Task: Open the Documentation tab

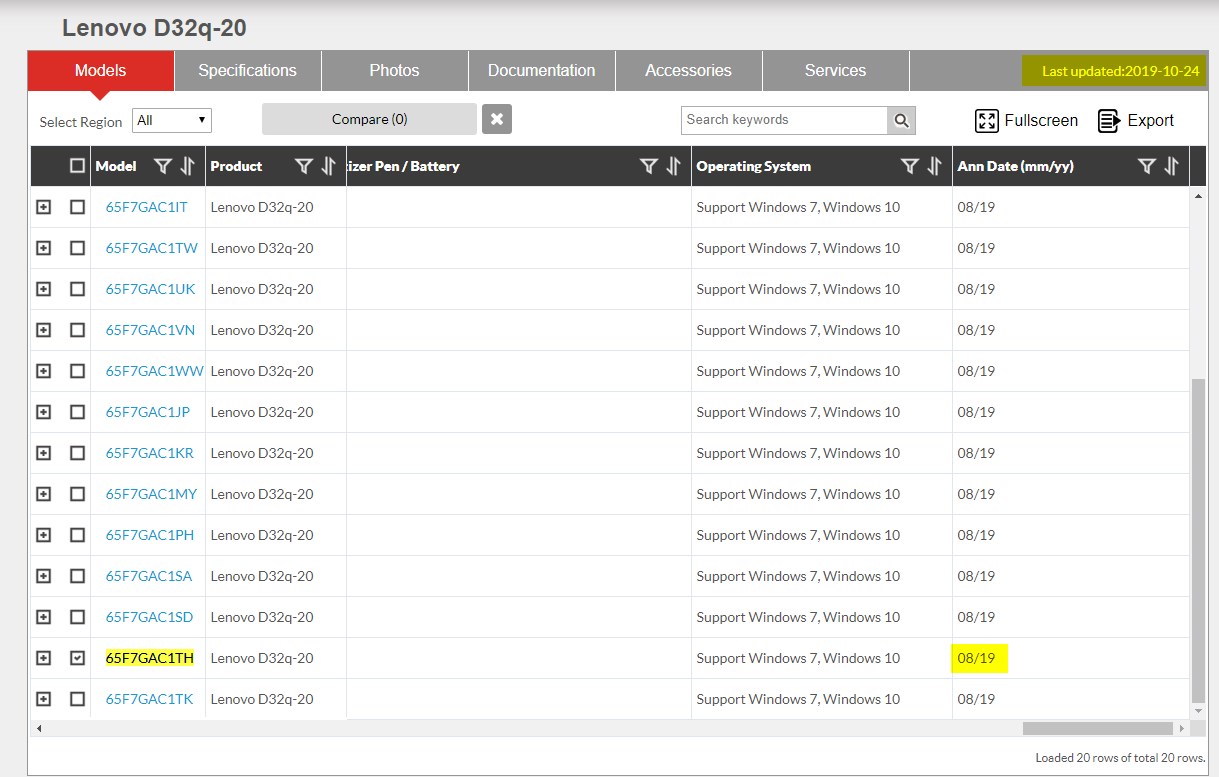Action: click(x=542, y=71)
